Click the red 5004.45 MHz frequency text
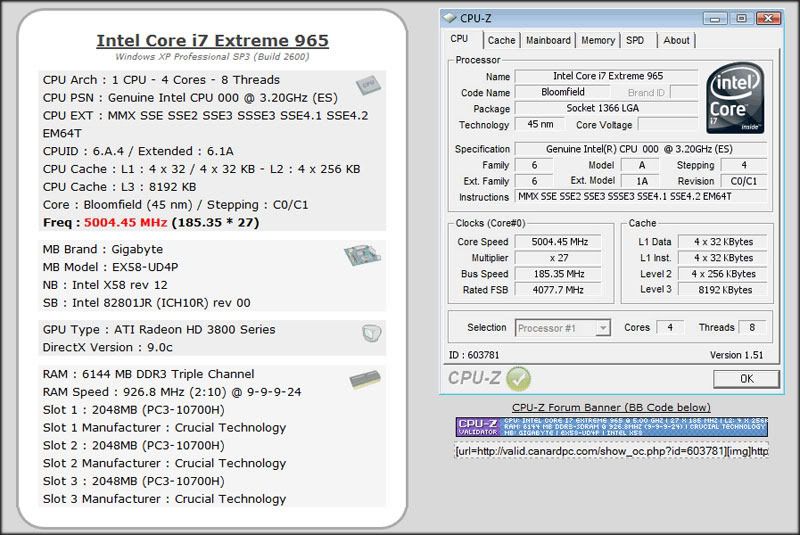This screenshot has height=535, width=800. (x=126, y=222)
